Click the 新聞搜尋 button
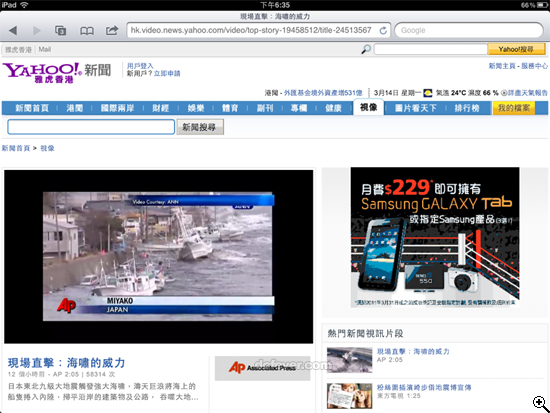Screen dimensions: 550x413 point(200,127)
